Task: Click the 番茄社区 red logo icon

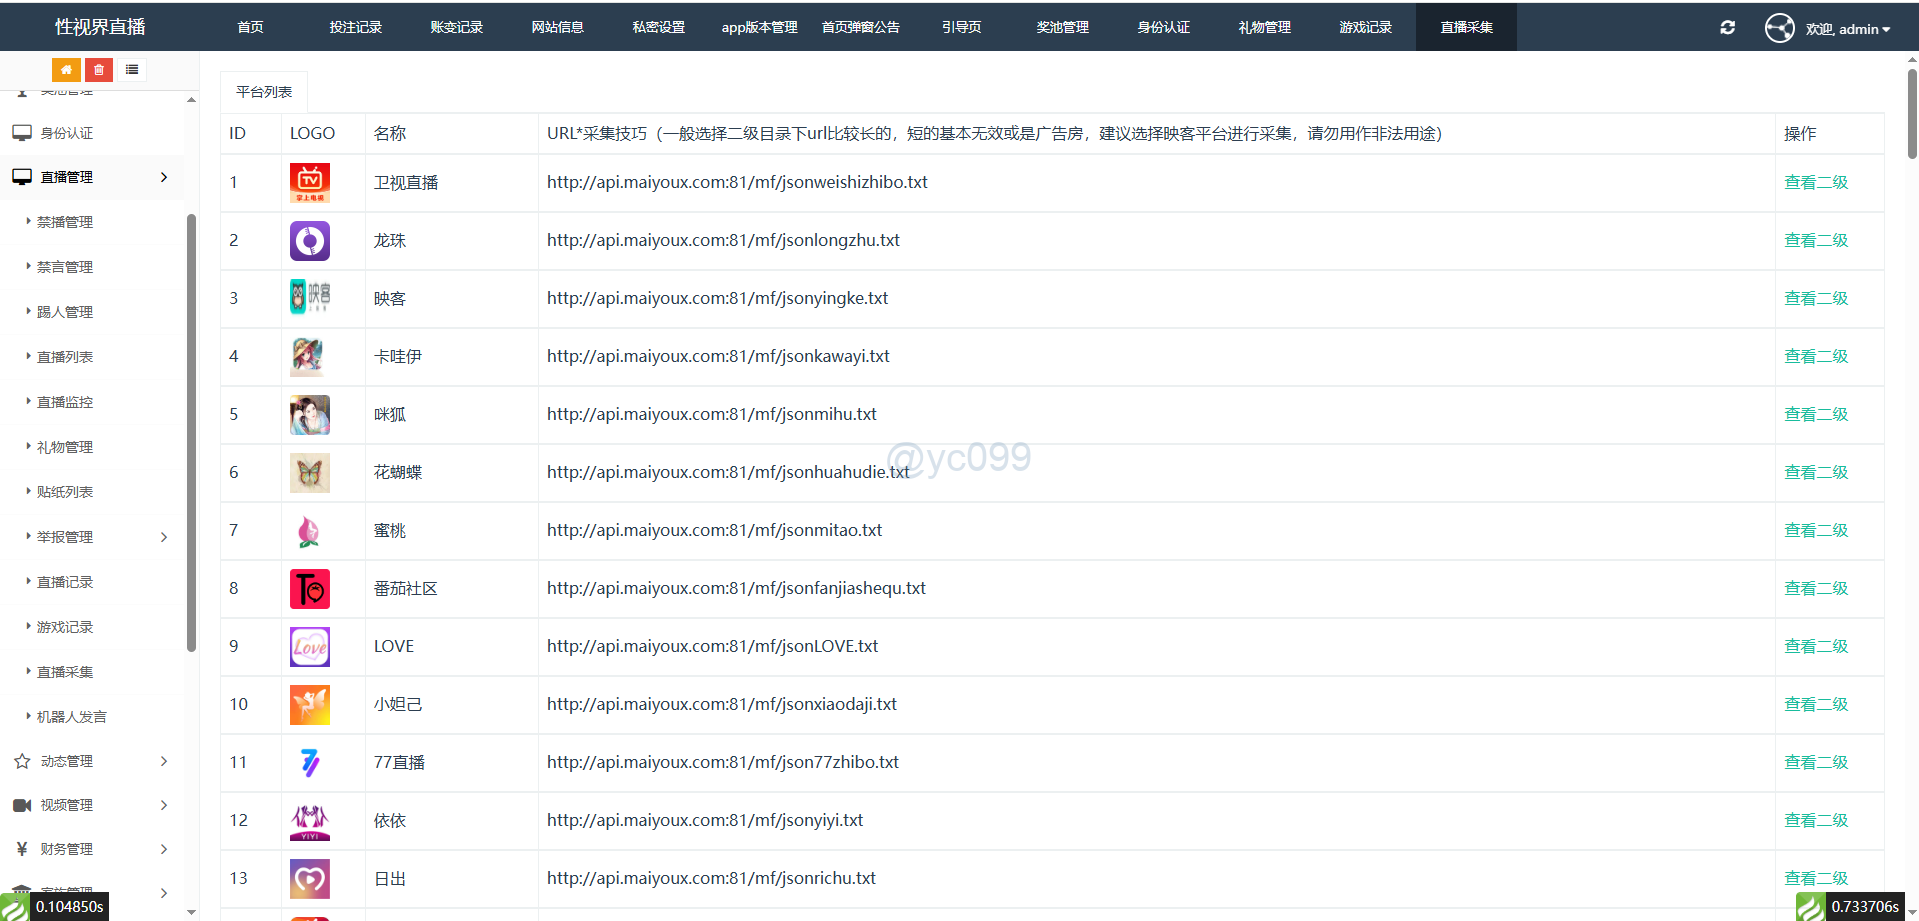Action: 310,589
